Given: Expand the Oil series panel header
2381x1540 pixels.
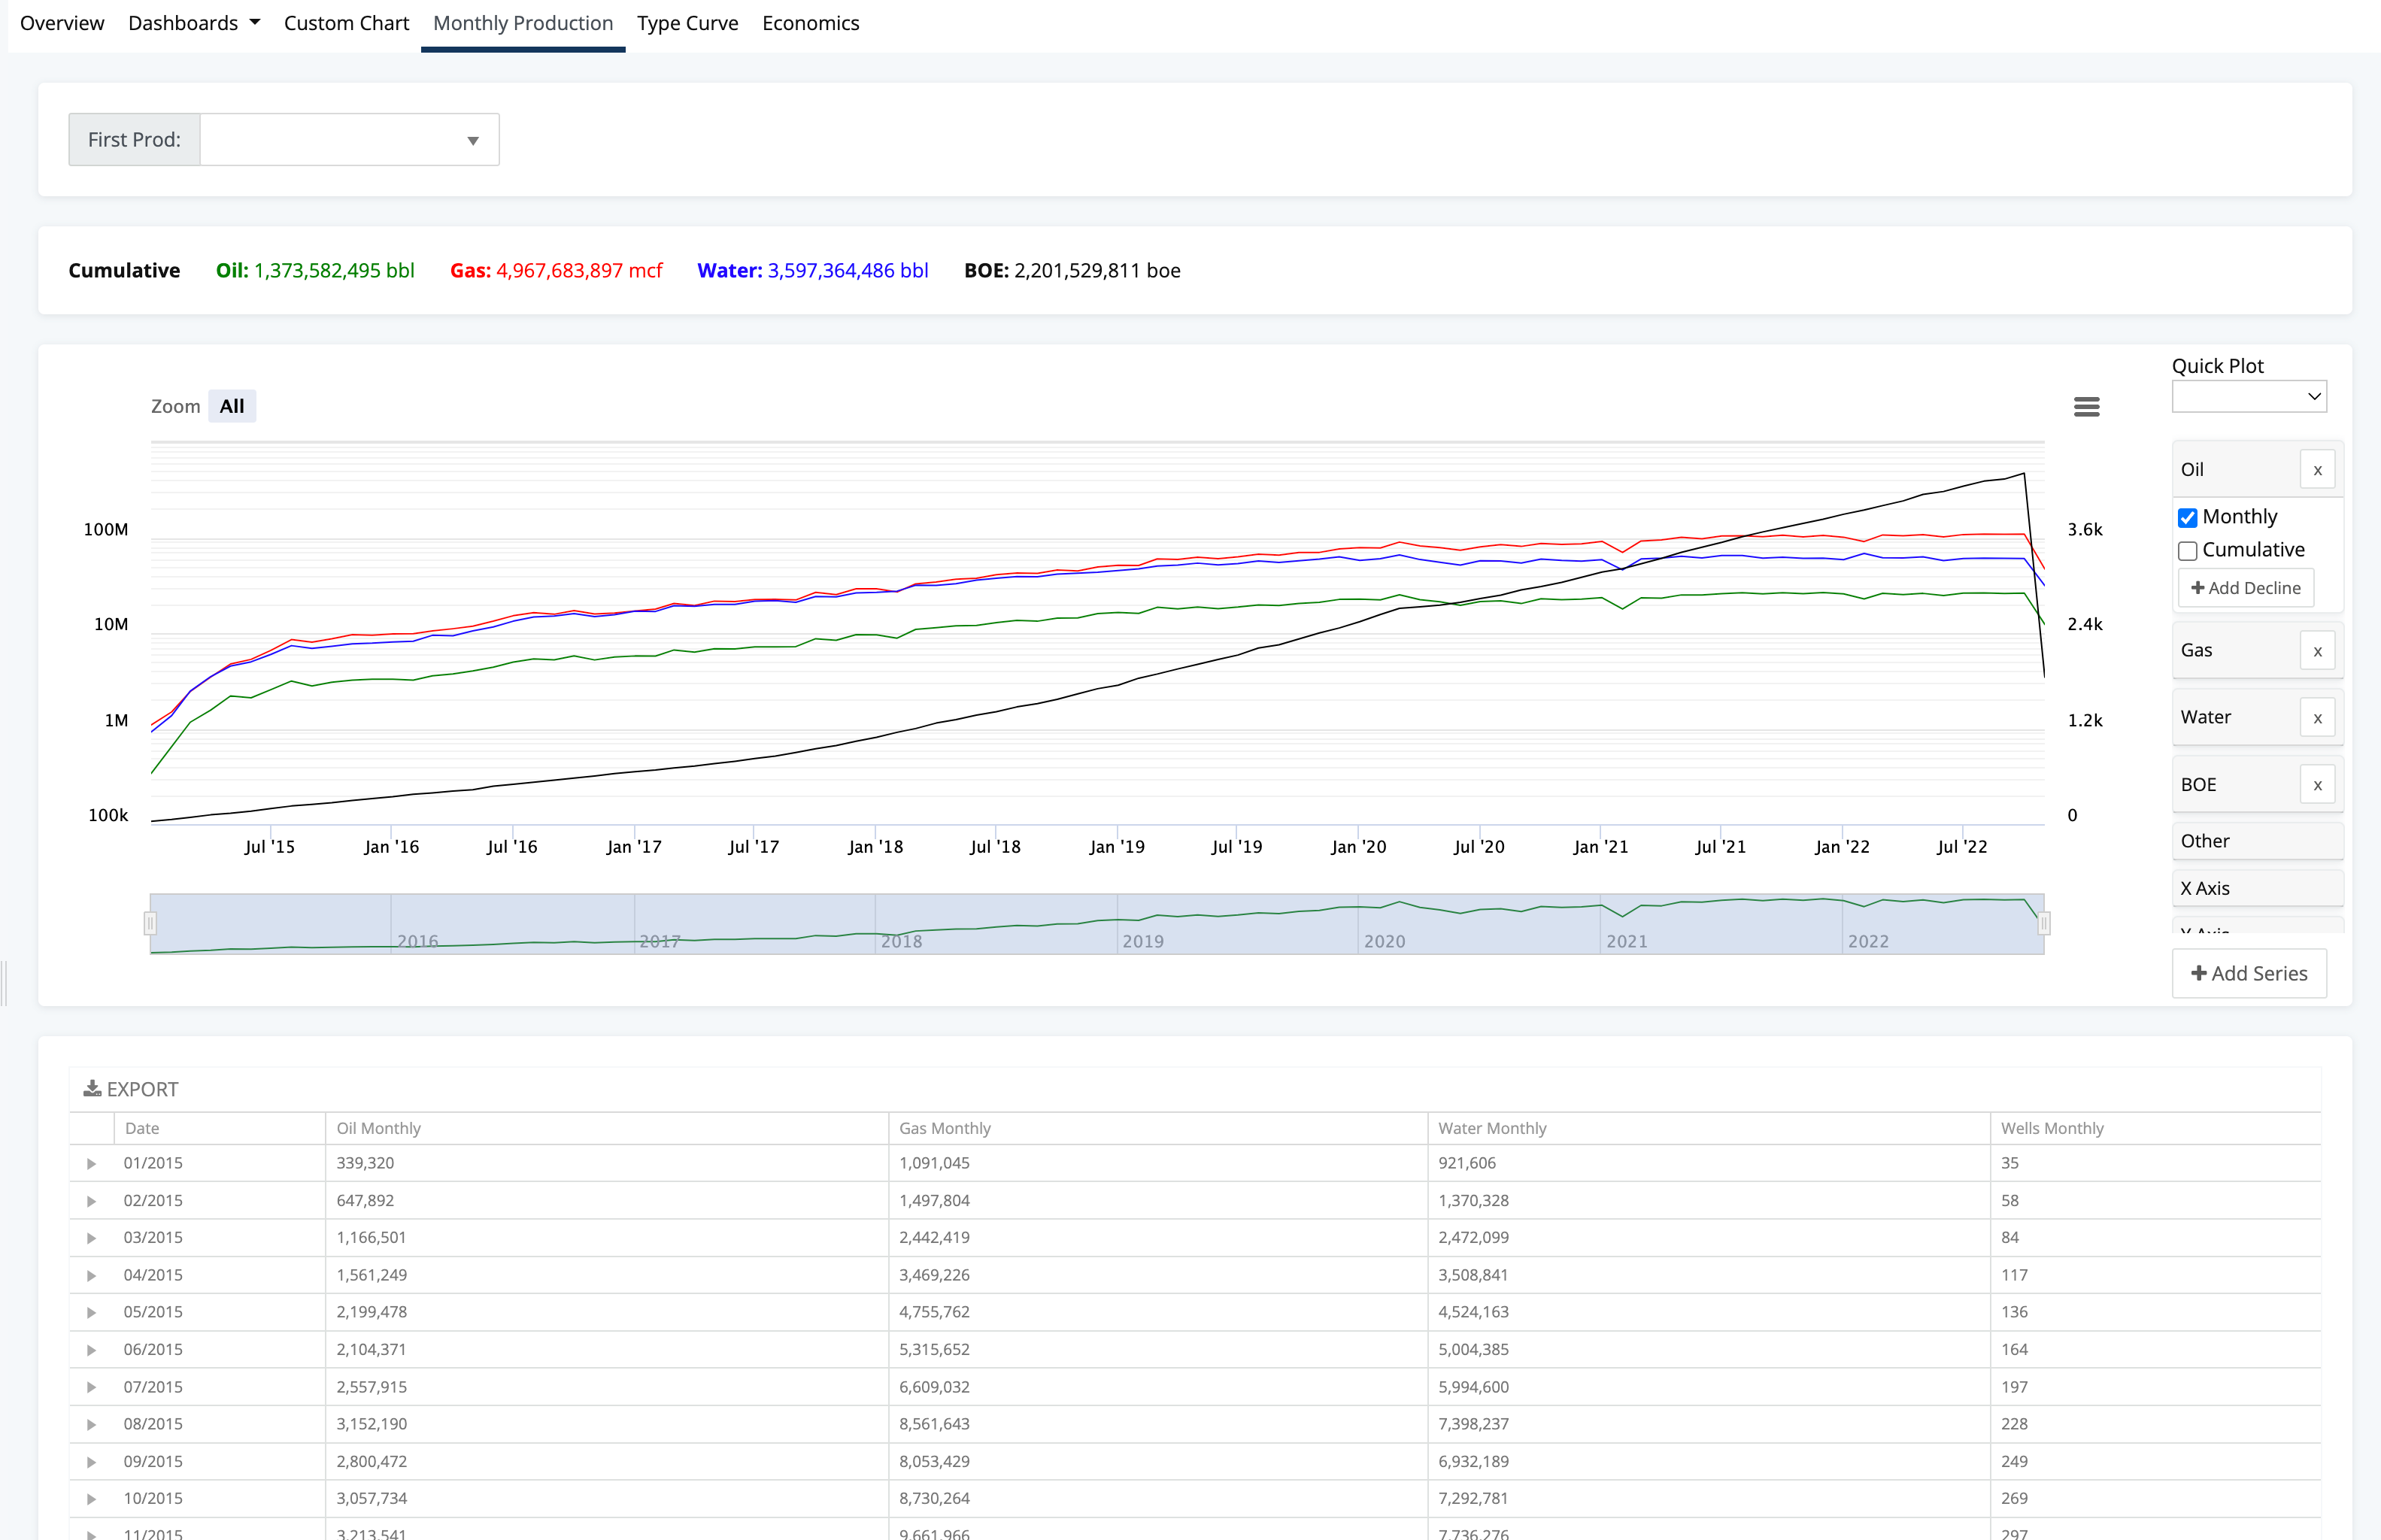Looking at the screenshot, I should [2235, 470].
